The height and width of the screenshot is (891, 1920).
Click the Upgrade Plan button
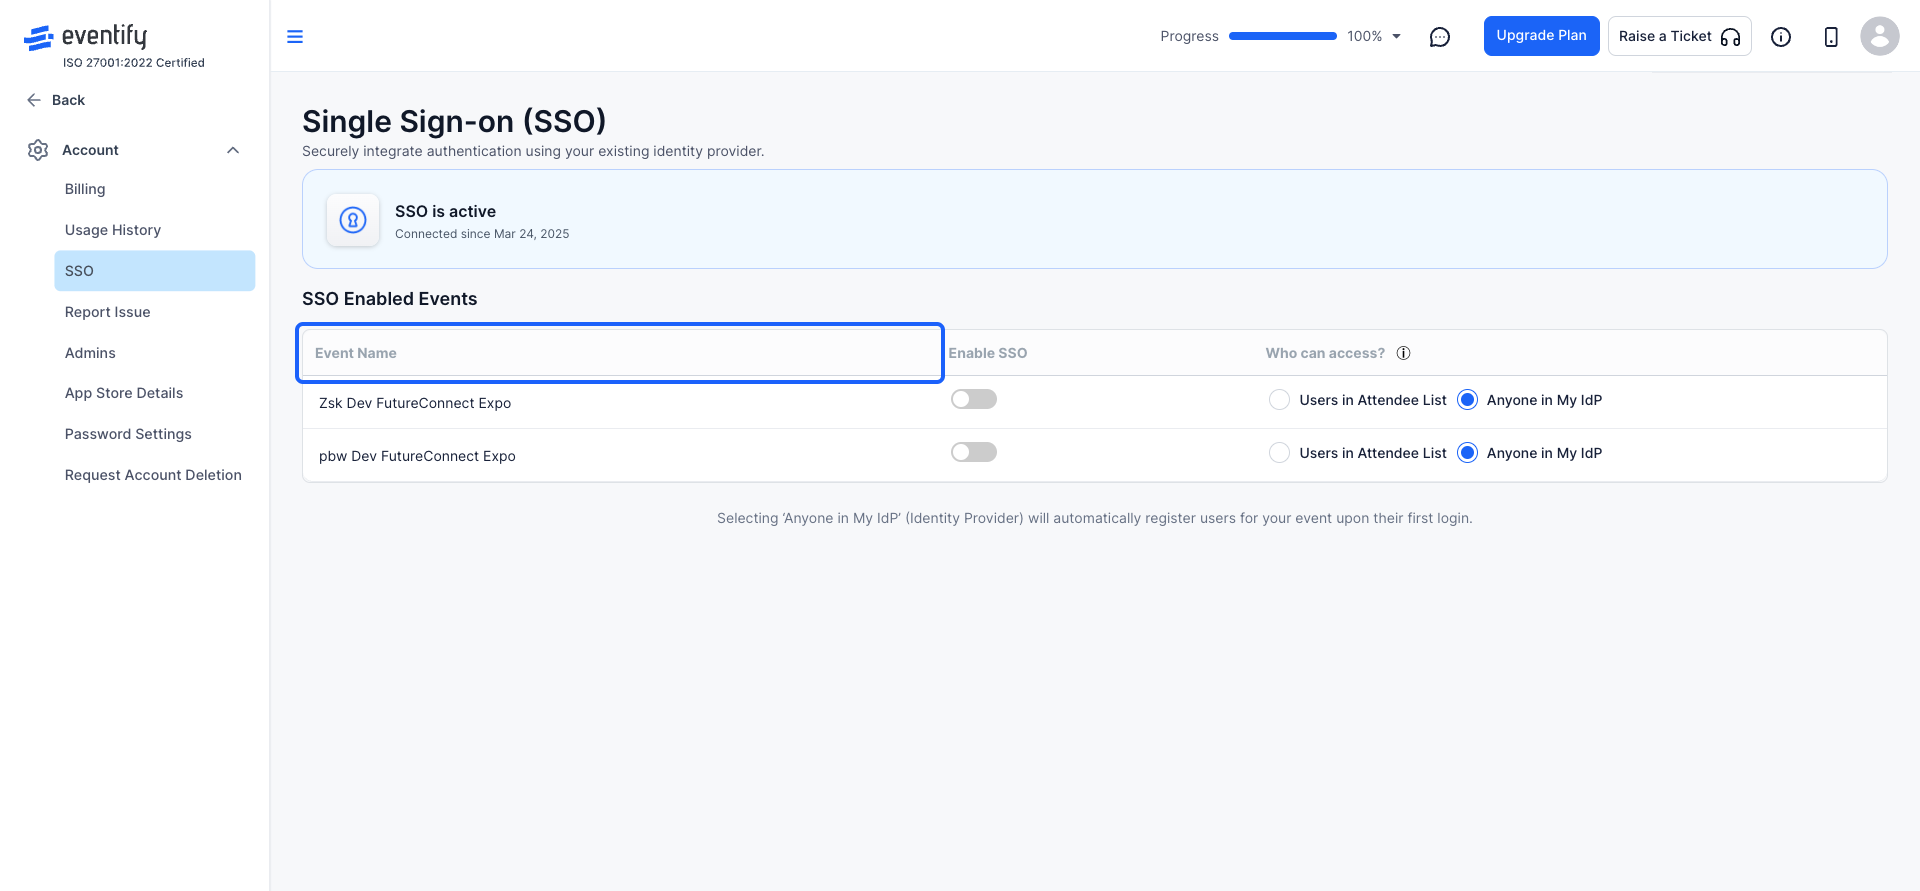[1541, 36]
